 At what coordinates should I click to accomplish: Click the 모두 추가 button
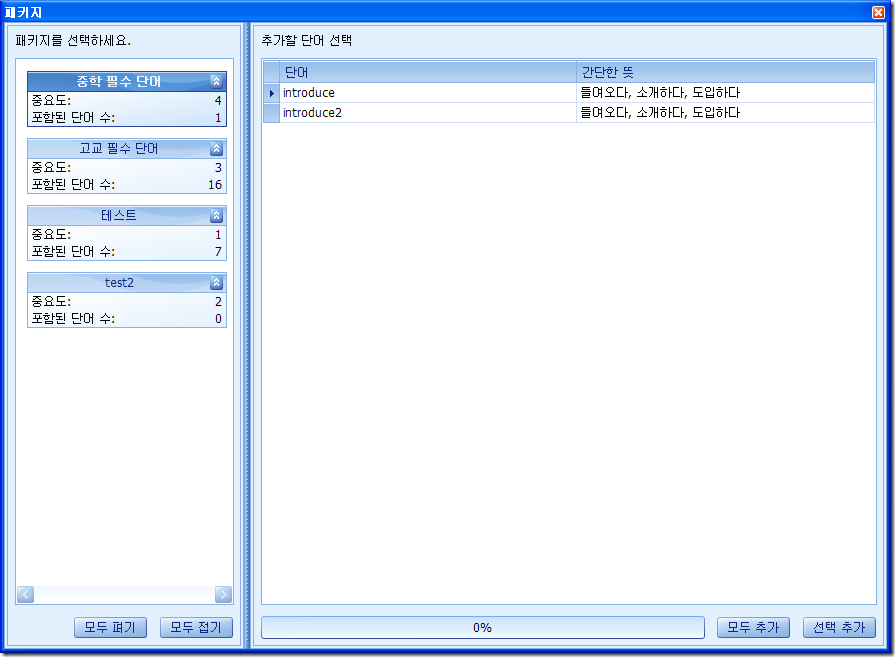[x=753, y=627]
